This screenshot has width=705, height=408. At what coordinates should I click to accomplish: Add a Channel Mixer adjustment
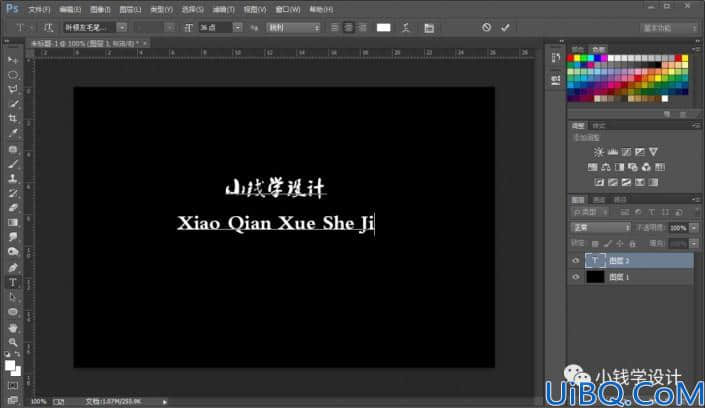(646, 167)
